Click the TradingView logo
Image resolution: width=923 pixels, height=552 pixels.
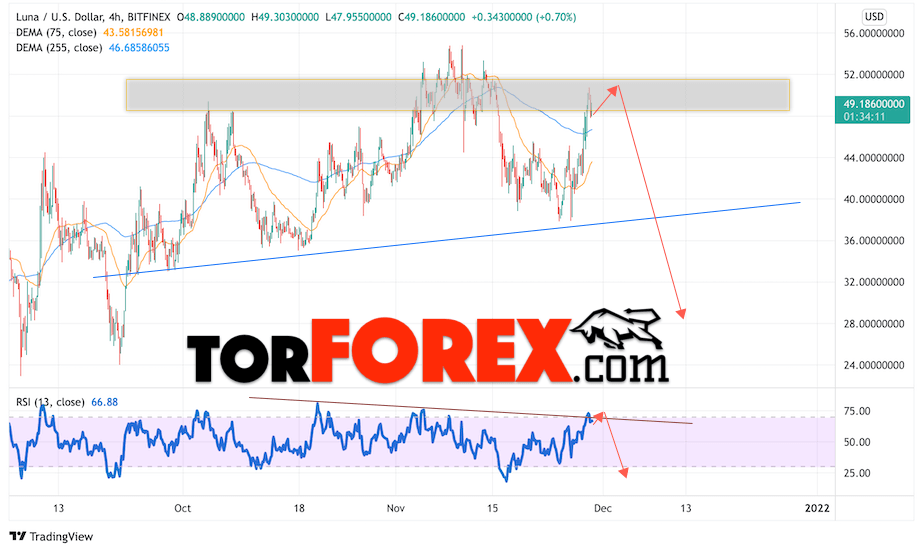[51, 536]
